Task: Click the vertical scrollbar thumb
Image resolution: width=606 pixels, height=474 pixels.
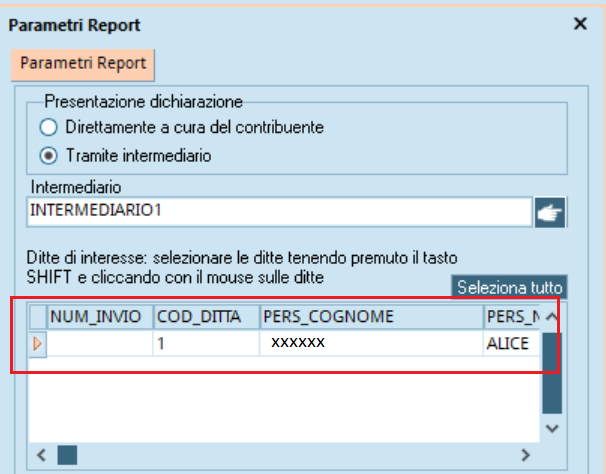Action: pos(552,373)
